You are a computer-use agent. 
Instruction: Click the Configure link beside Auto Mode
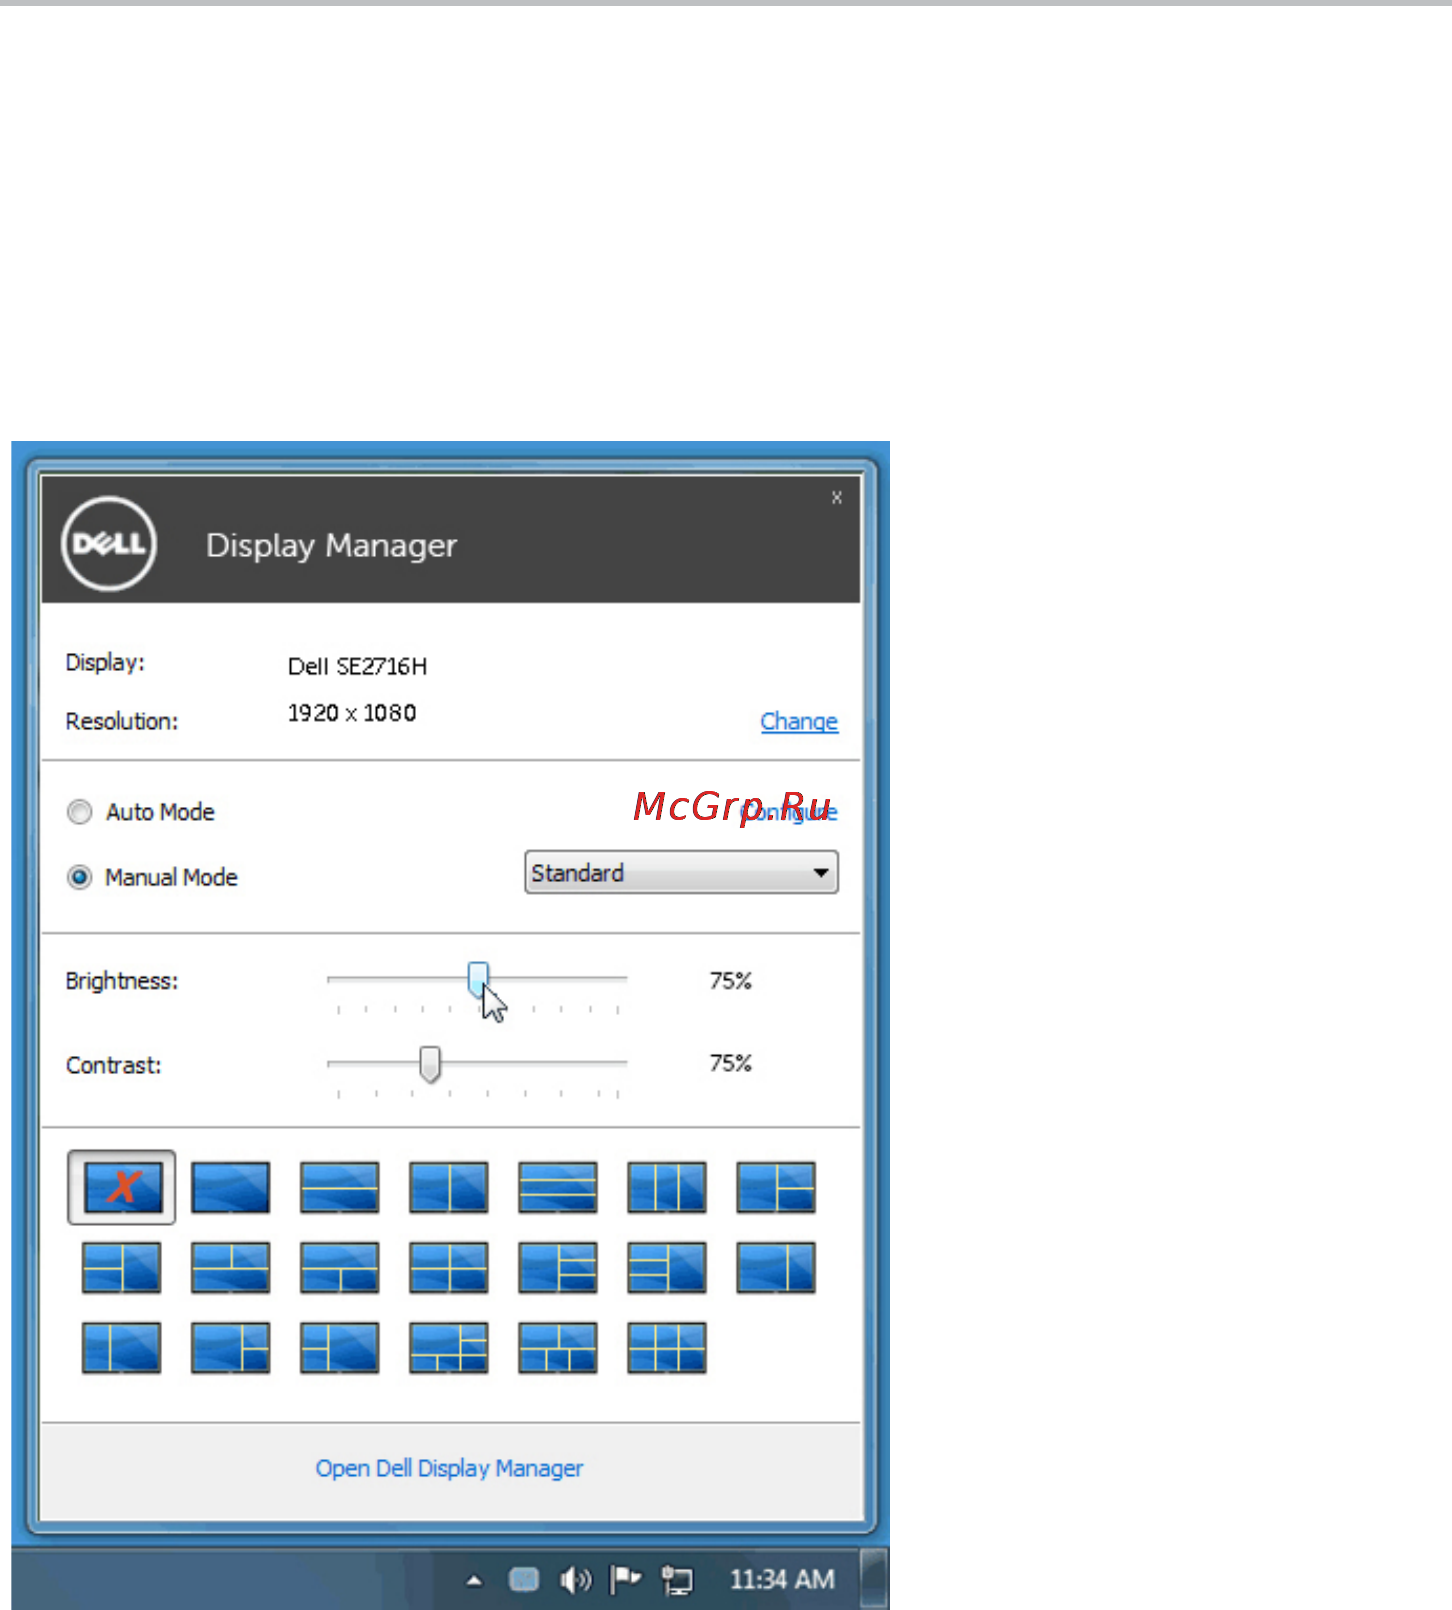(x=788, y=812)
